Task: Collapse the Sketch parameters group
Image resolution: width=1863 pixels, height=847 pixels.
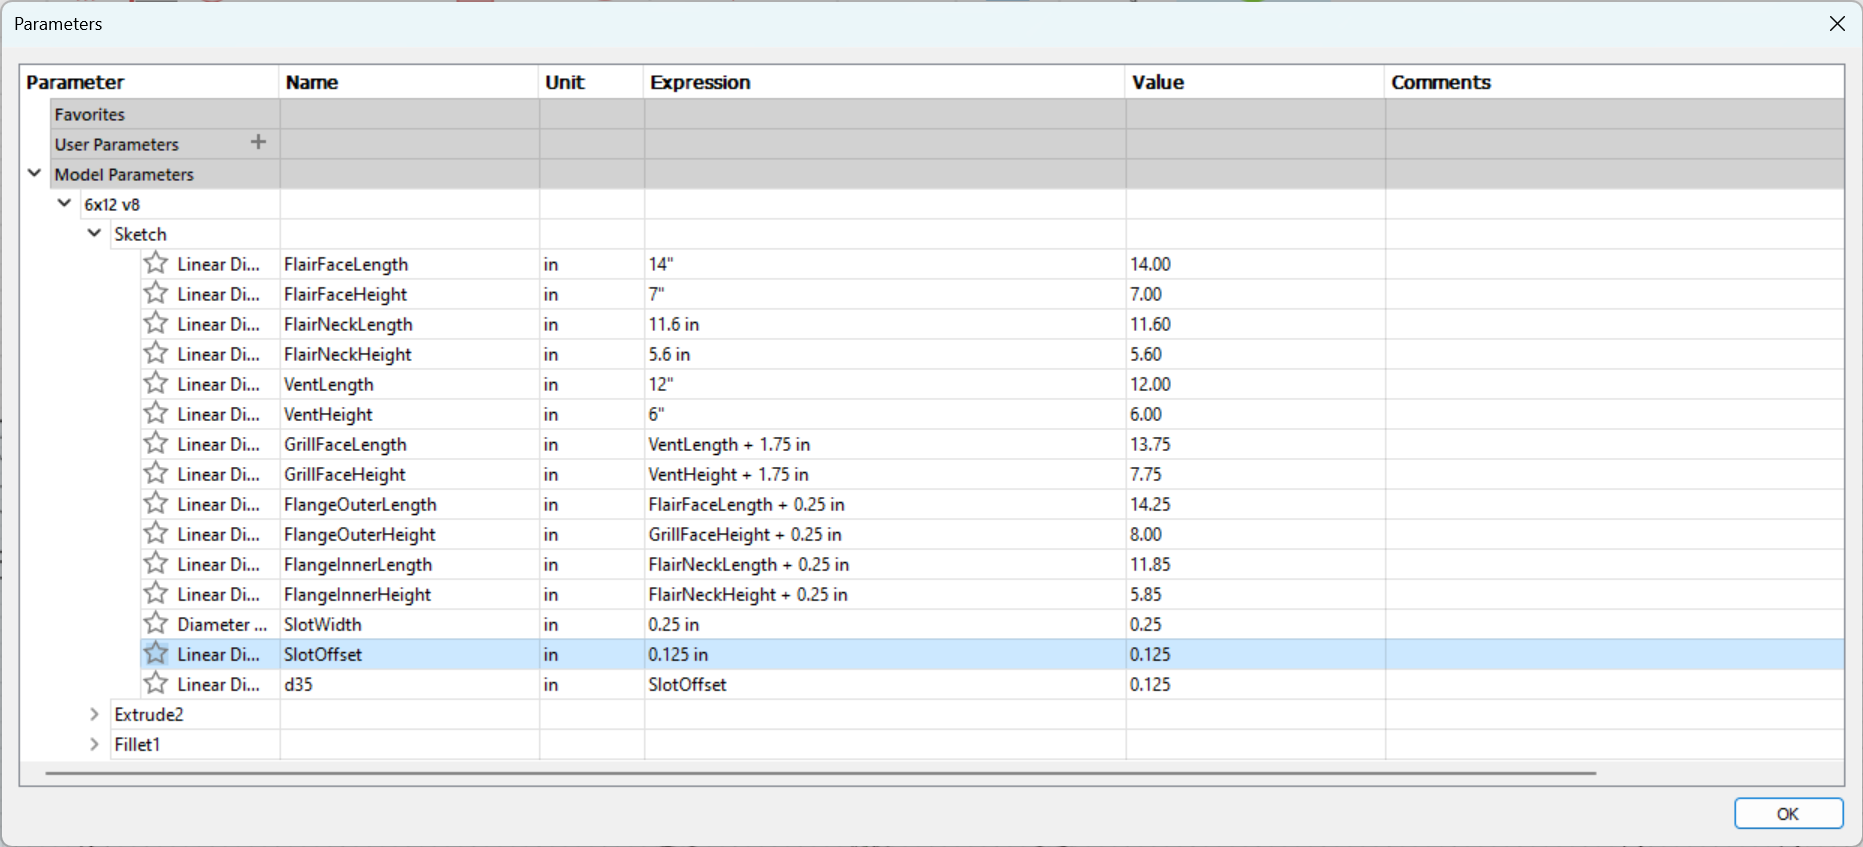Action: point(94,233)
